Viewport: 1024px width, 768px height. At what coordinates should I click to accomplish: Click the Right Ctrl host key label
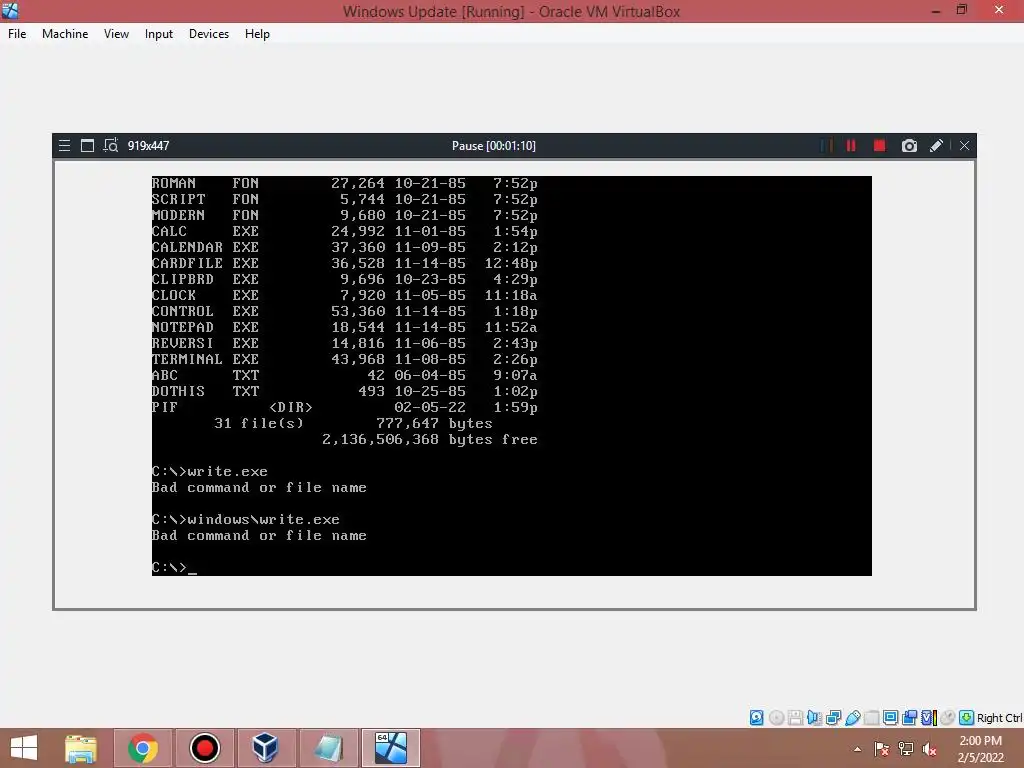pos(999,718)
